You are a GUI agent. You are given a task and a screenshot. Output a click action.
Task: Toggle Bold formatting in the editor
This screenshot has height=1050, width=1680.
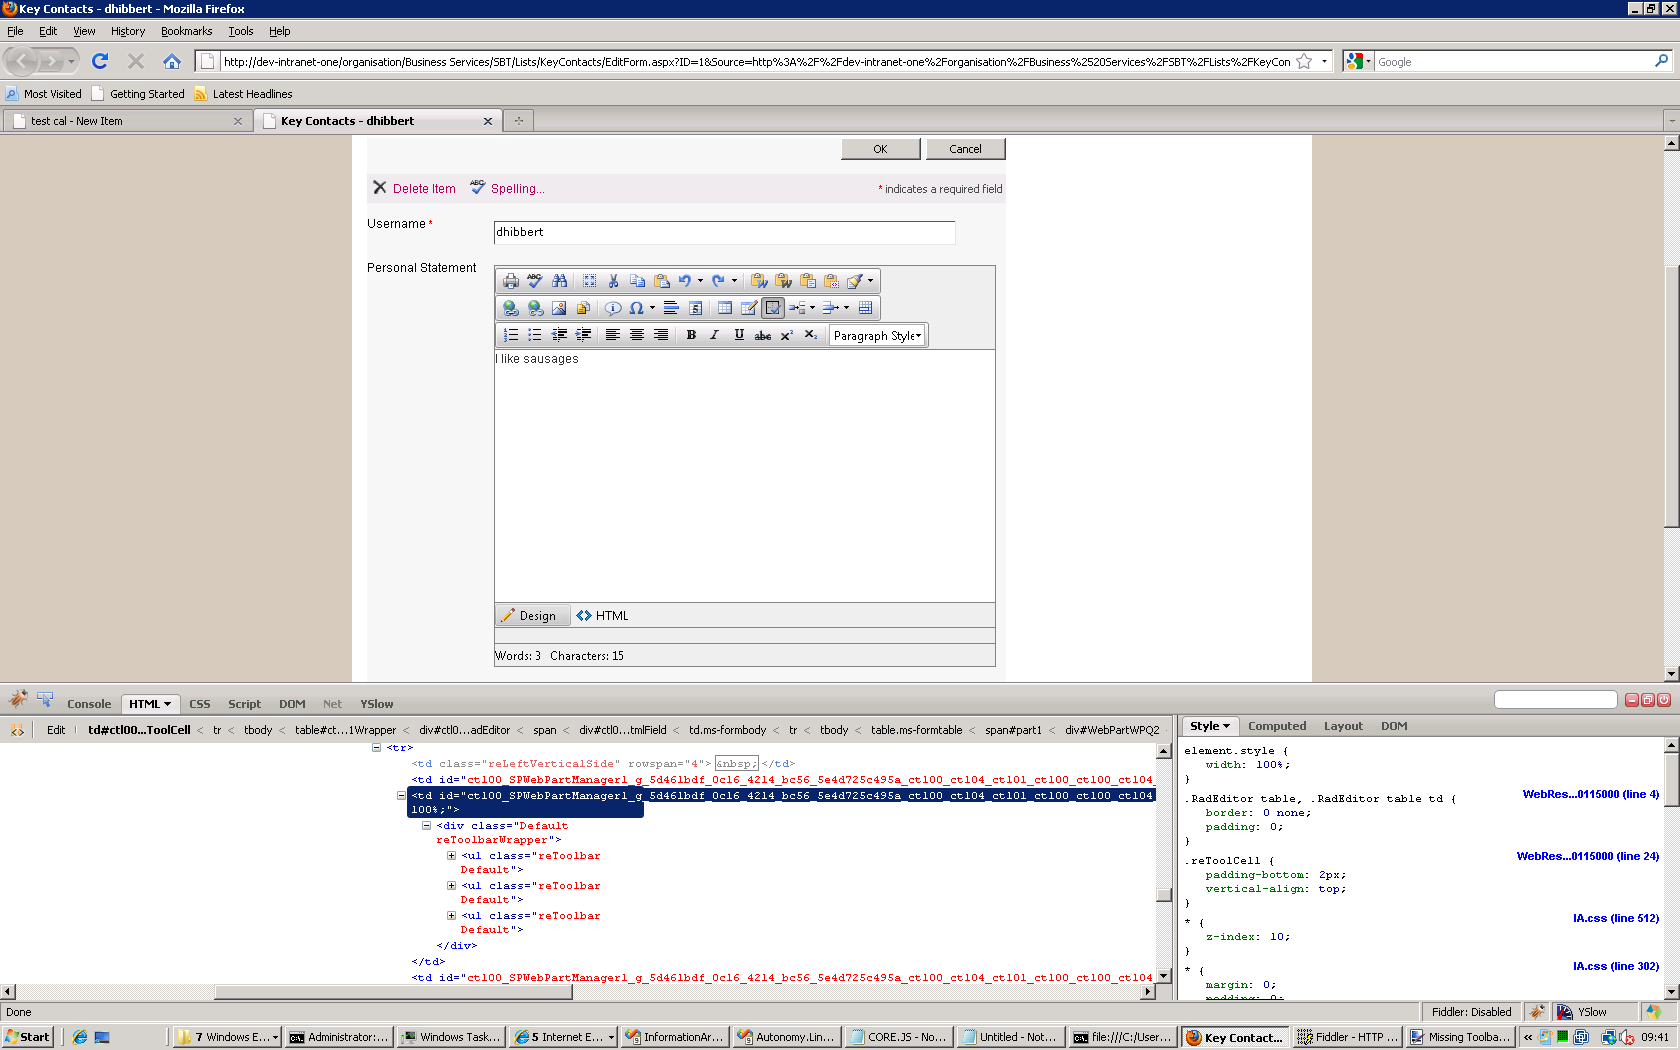coord(691,335)
